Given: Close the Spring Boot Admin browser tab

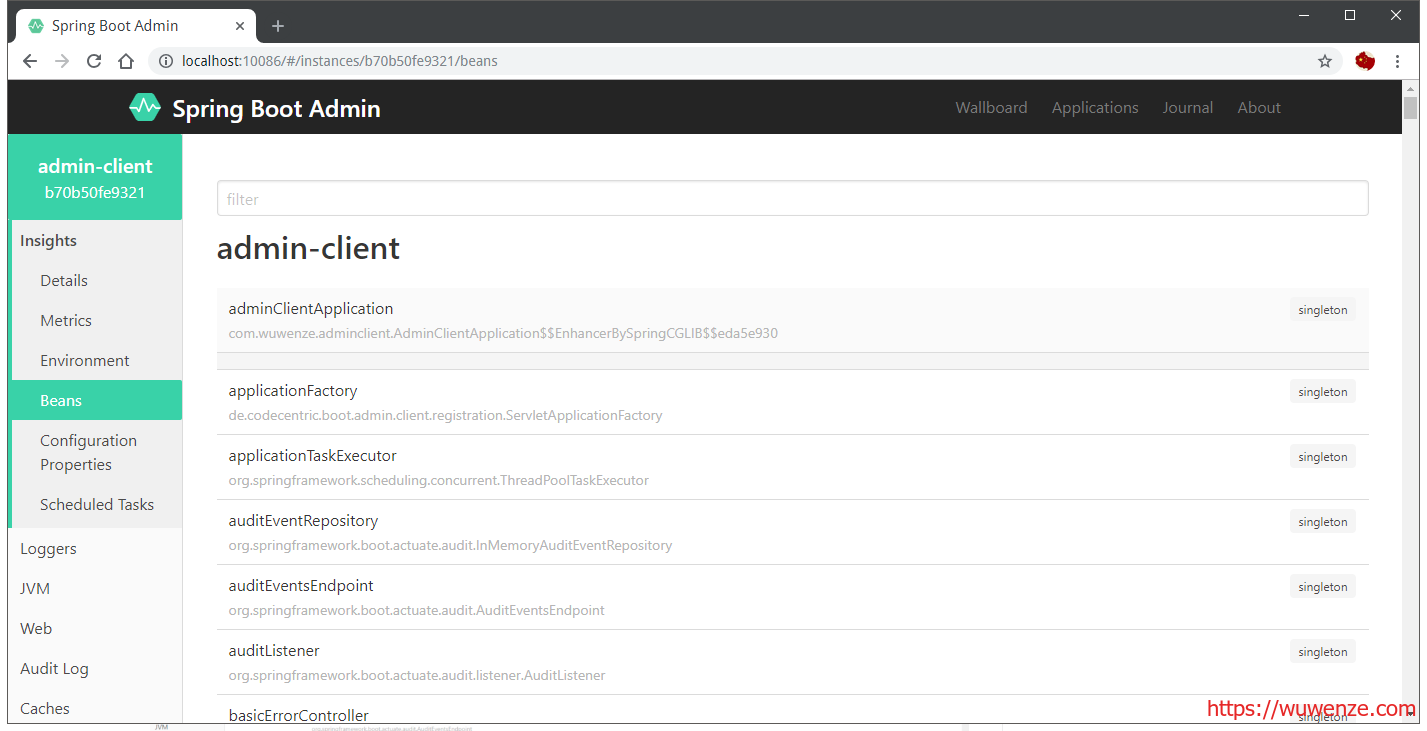Looking at the screenshot, I should (x=238, y=26).
